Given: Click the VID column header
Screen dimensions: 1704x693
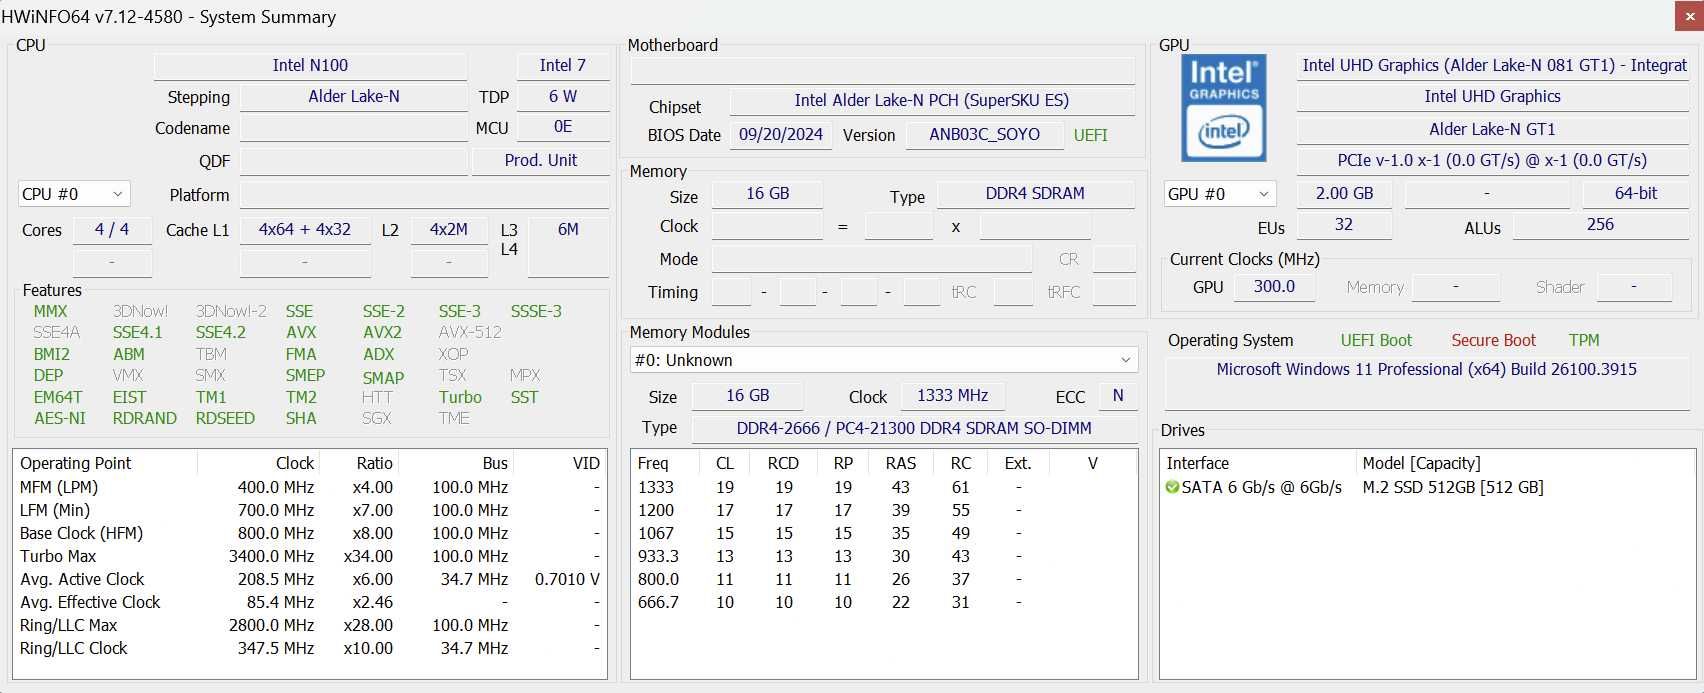Looking at the screenshot, I should (560, 463).
